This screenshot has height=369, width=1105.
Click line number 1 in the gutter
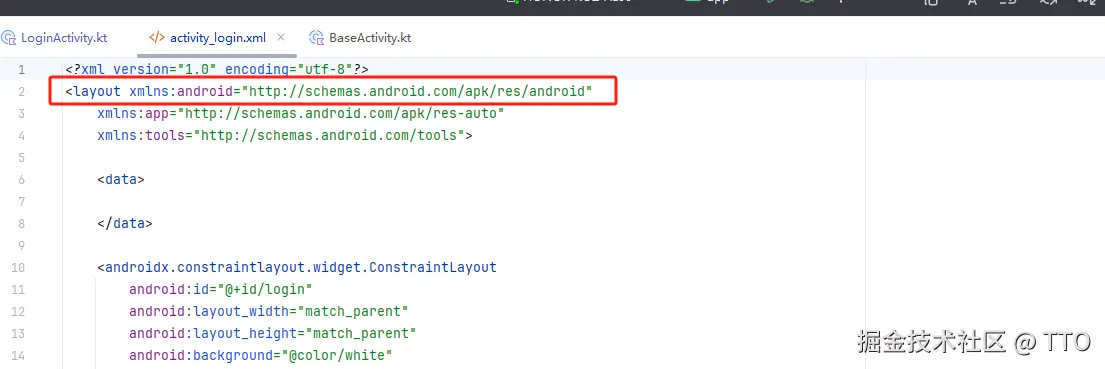point(21,70)
